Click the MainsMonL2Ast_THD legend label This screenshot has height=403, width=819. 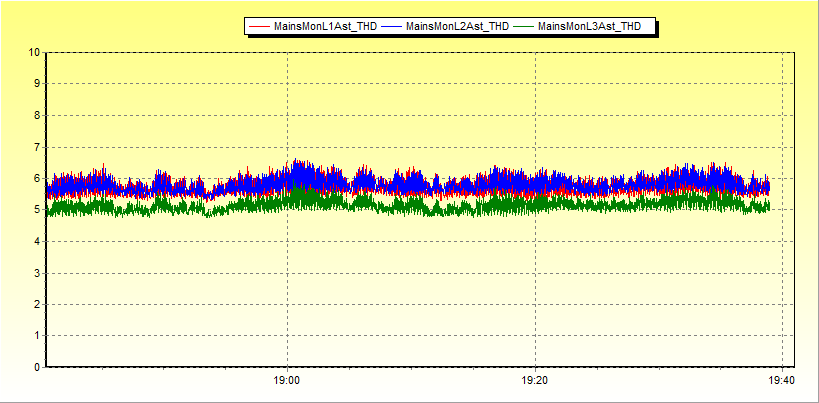coord(457,27)
